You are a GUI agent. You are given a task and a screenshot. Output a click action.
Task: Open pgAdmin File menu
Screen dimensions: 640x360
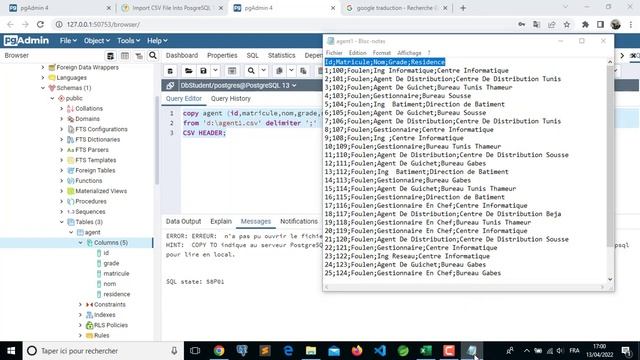point(68,40)
